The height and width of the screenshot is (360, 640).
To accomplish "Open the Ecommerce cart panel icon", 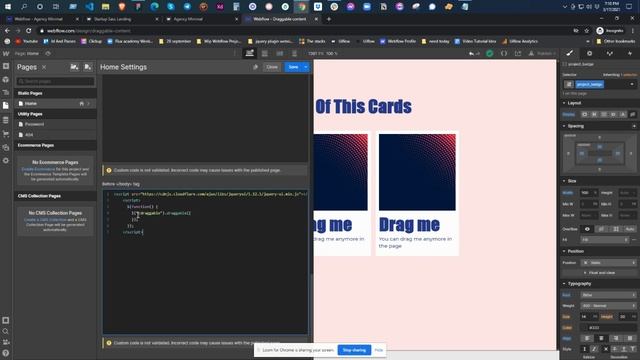I will click(6, 133).
